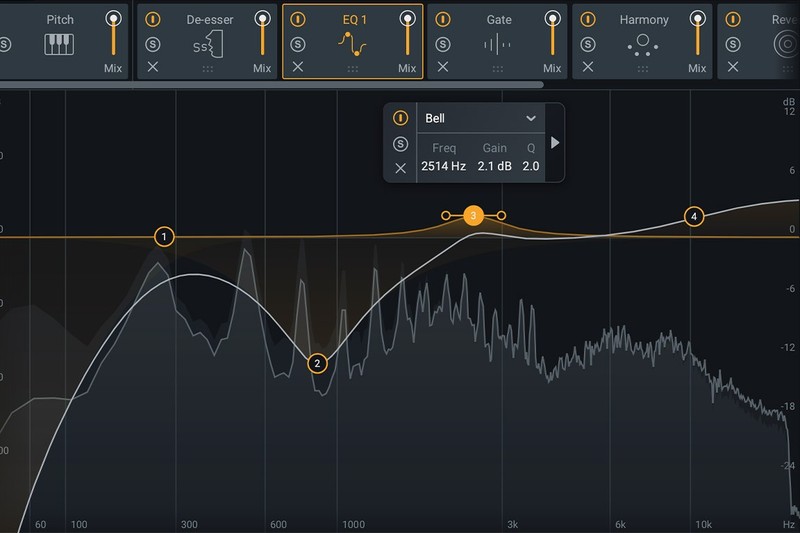Toggle band 3 power in popup
Viewport: 800px width, 533px height.
401,118
